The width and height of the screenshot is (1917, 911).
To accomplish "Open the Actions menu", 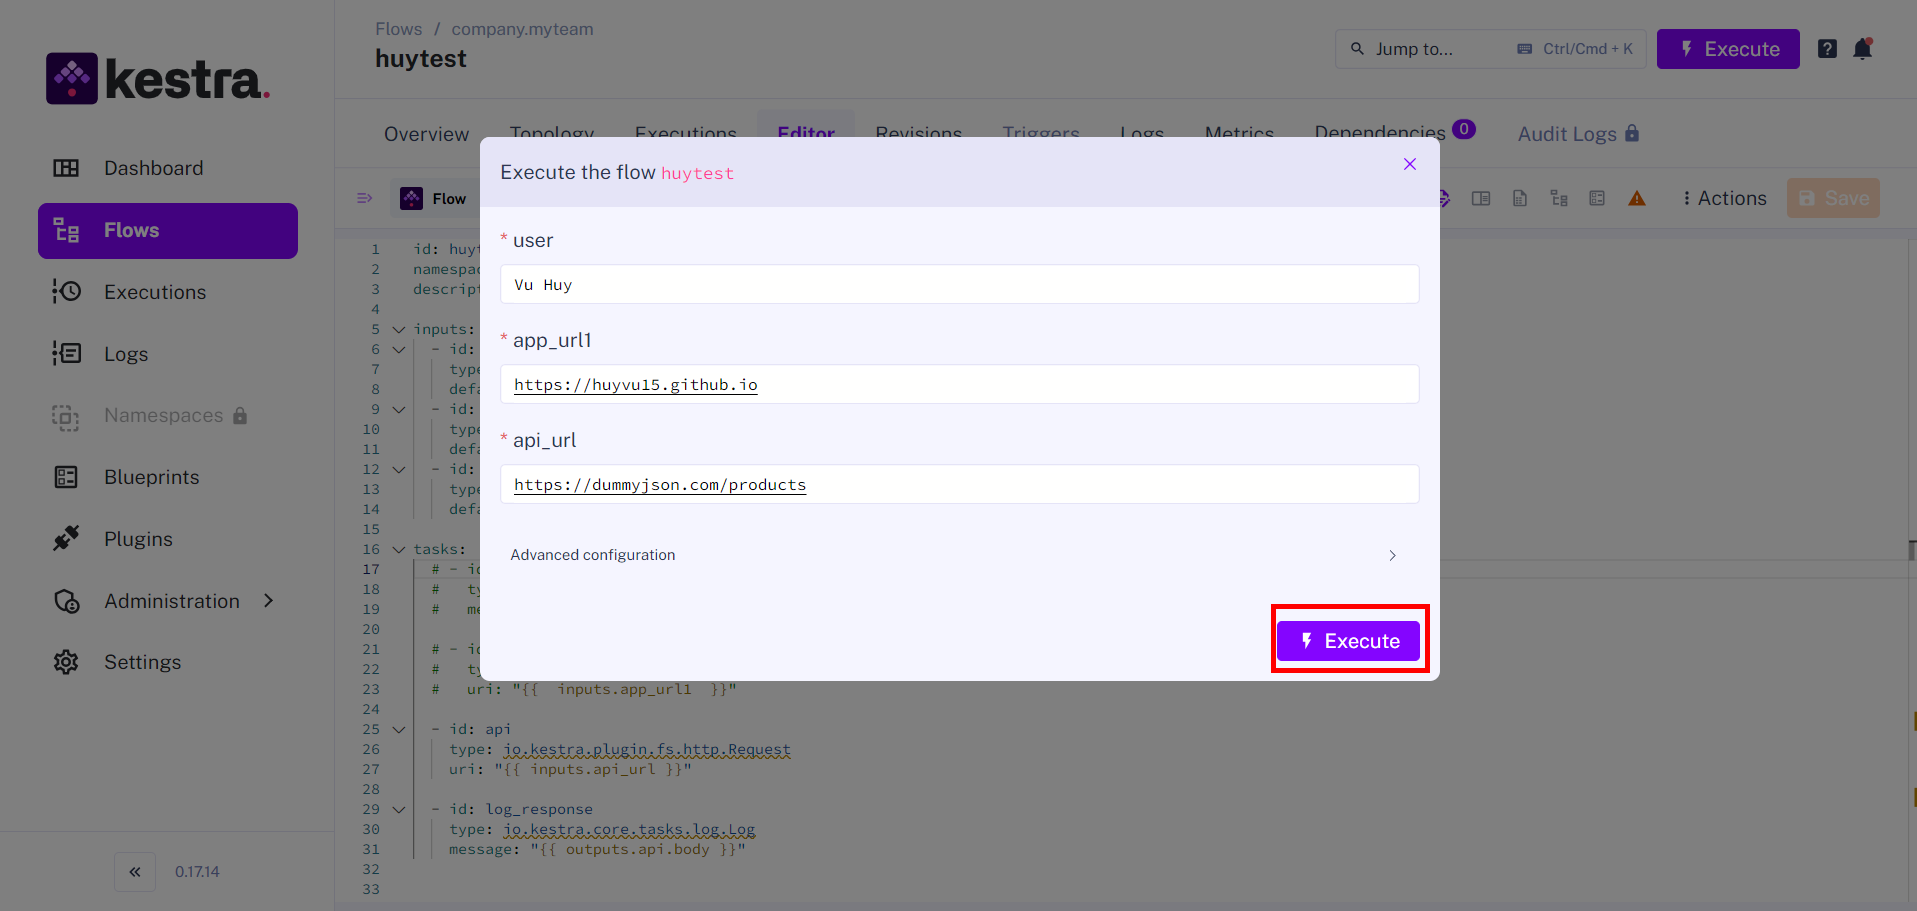I will (1724, 199).
